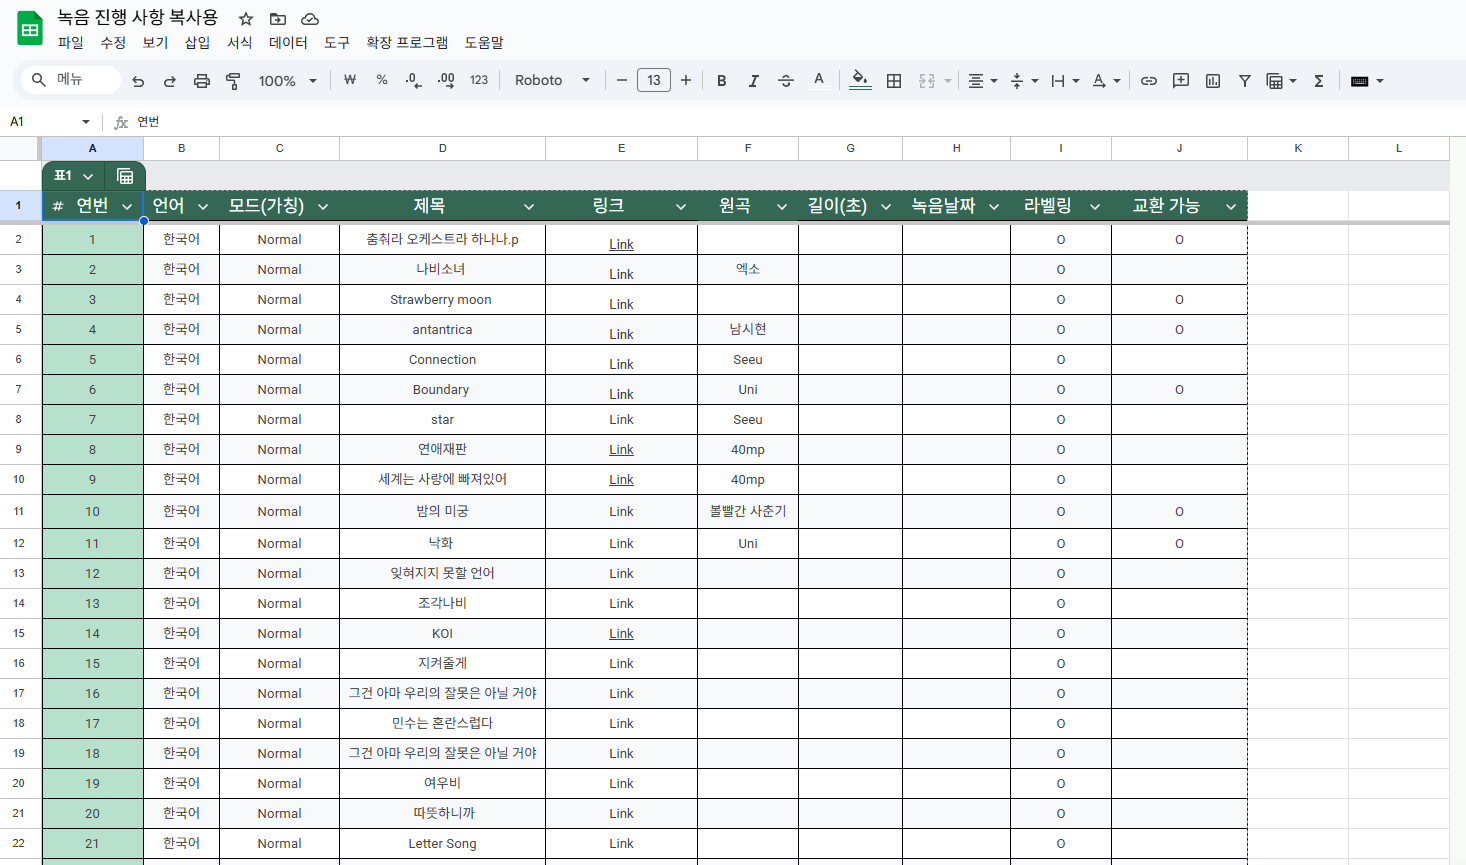The image size is (1466, 865).
Task: Click the print icon
Action: [201, 81]
